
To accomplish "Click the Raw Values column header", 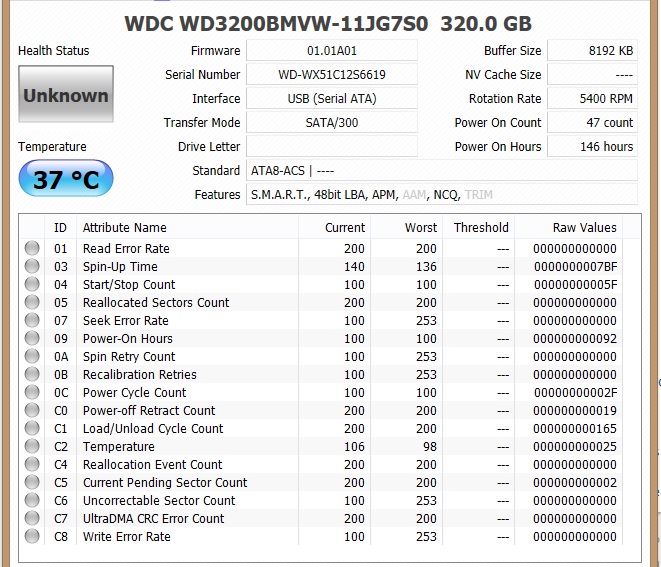I will point(568,228).
